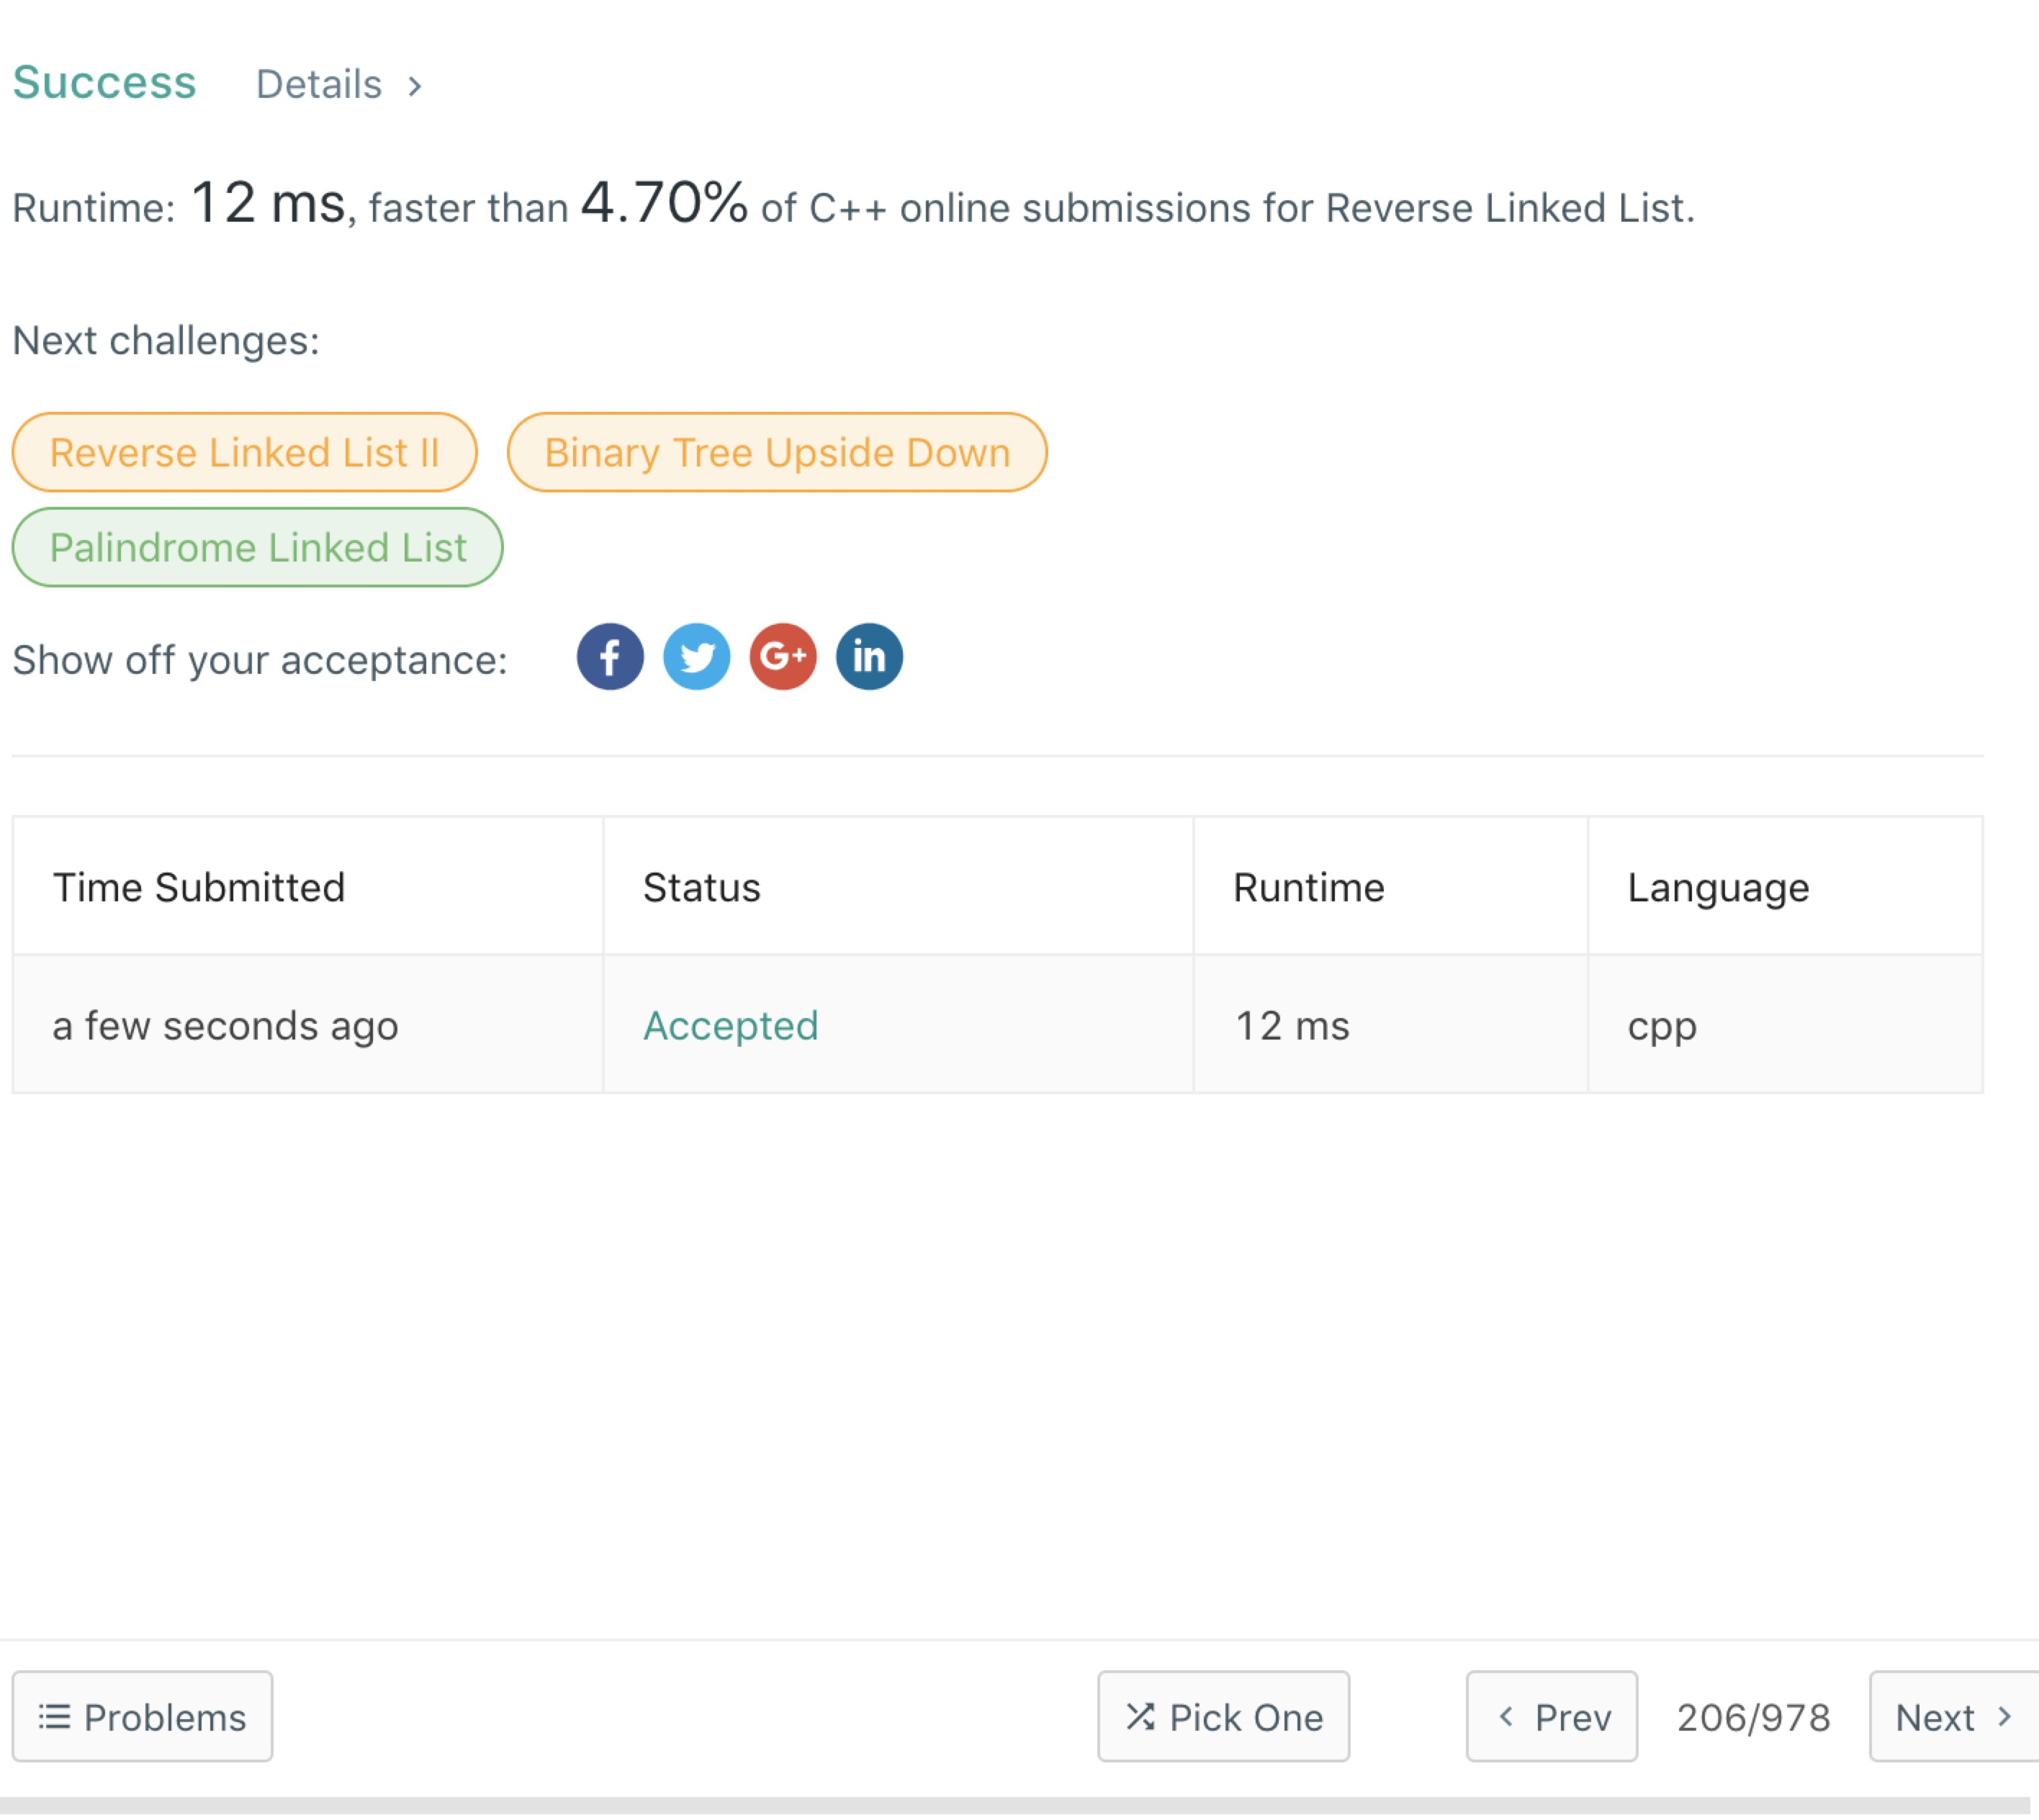Share acceptance on Twitter
This screenshot has height=1820, width=2039.
click(x=696, y=657)
